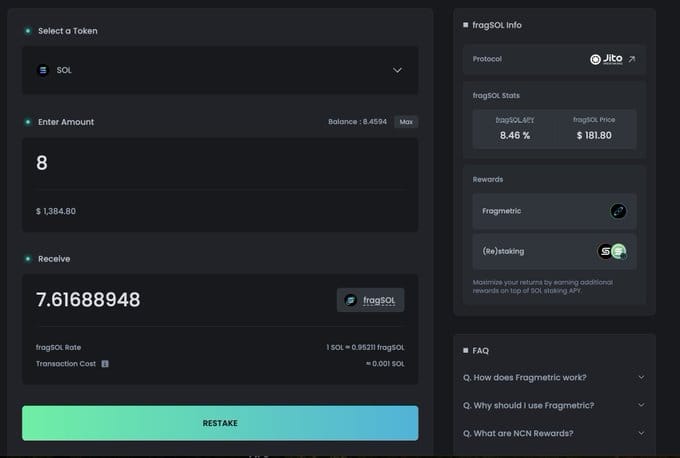
Task: Click the Solayer S restaking icon
Action: pos(605,251)
